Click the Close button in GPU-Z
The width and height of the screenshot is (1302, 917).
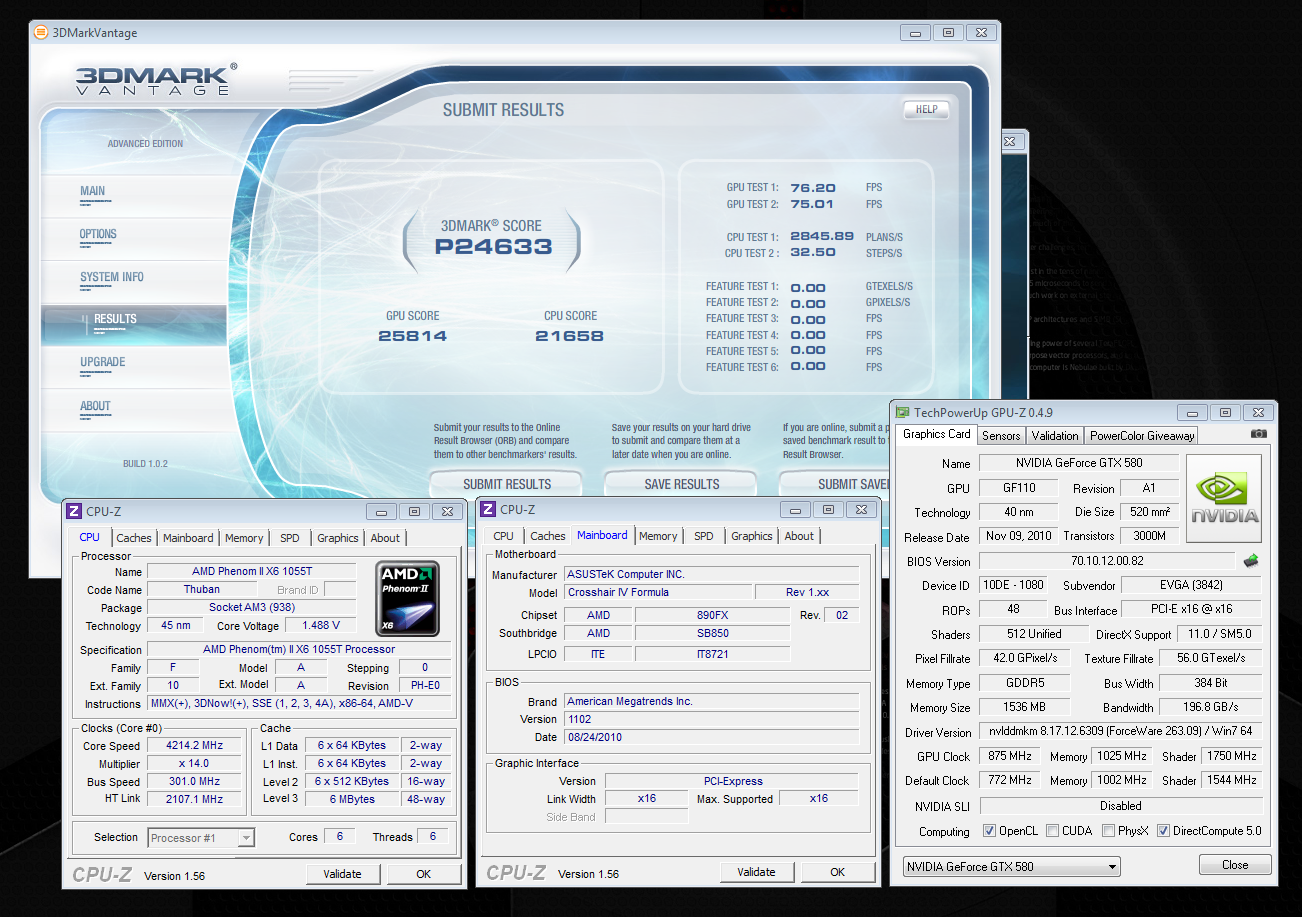[x=1235, y=865]
